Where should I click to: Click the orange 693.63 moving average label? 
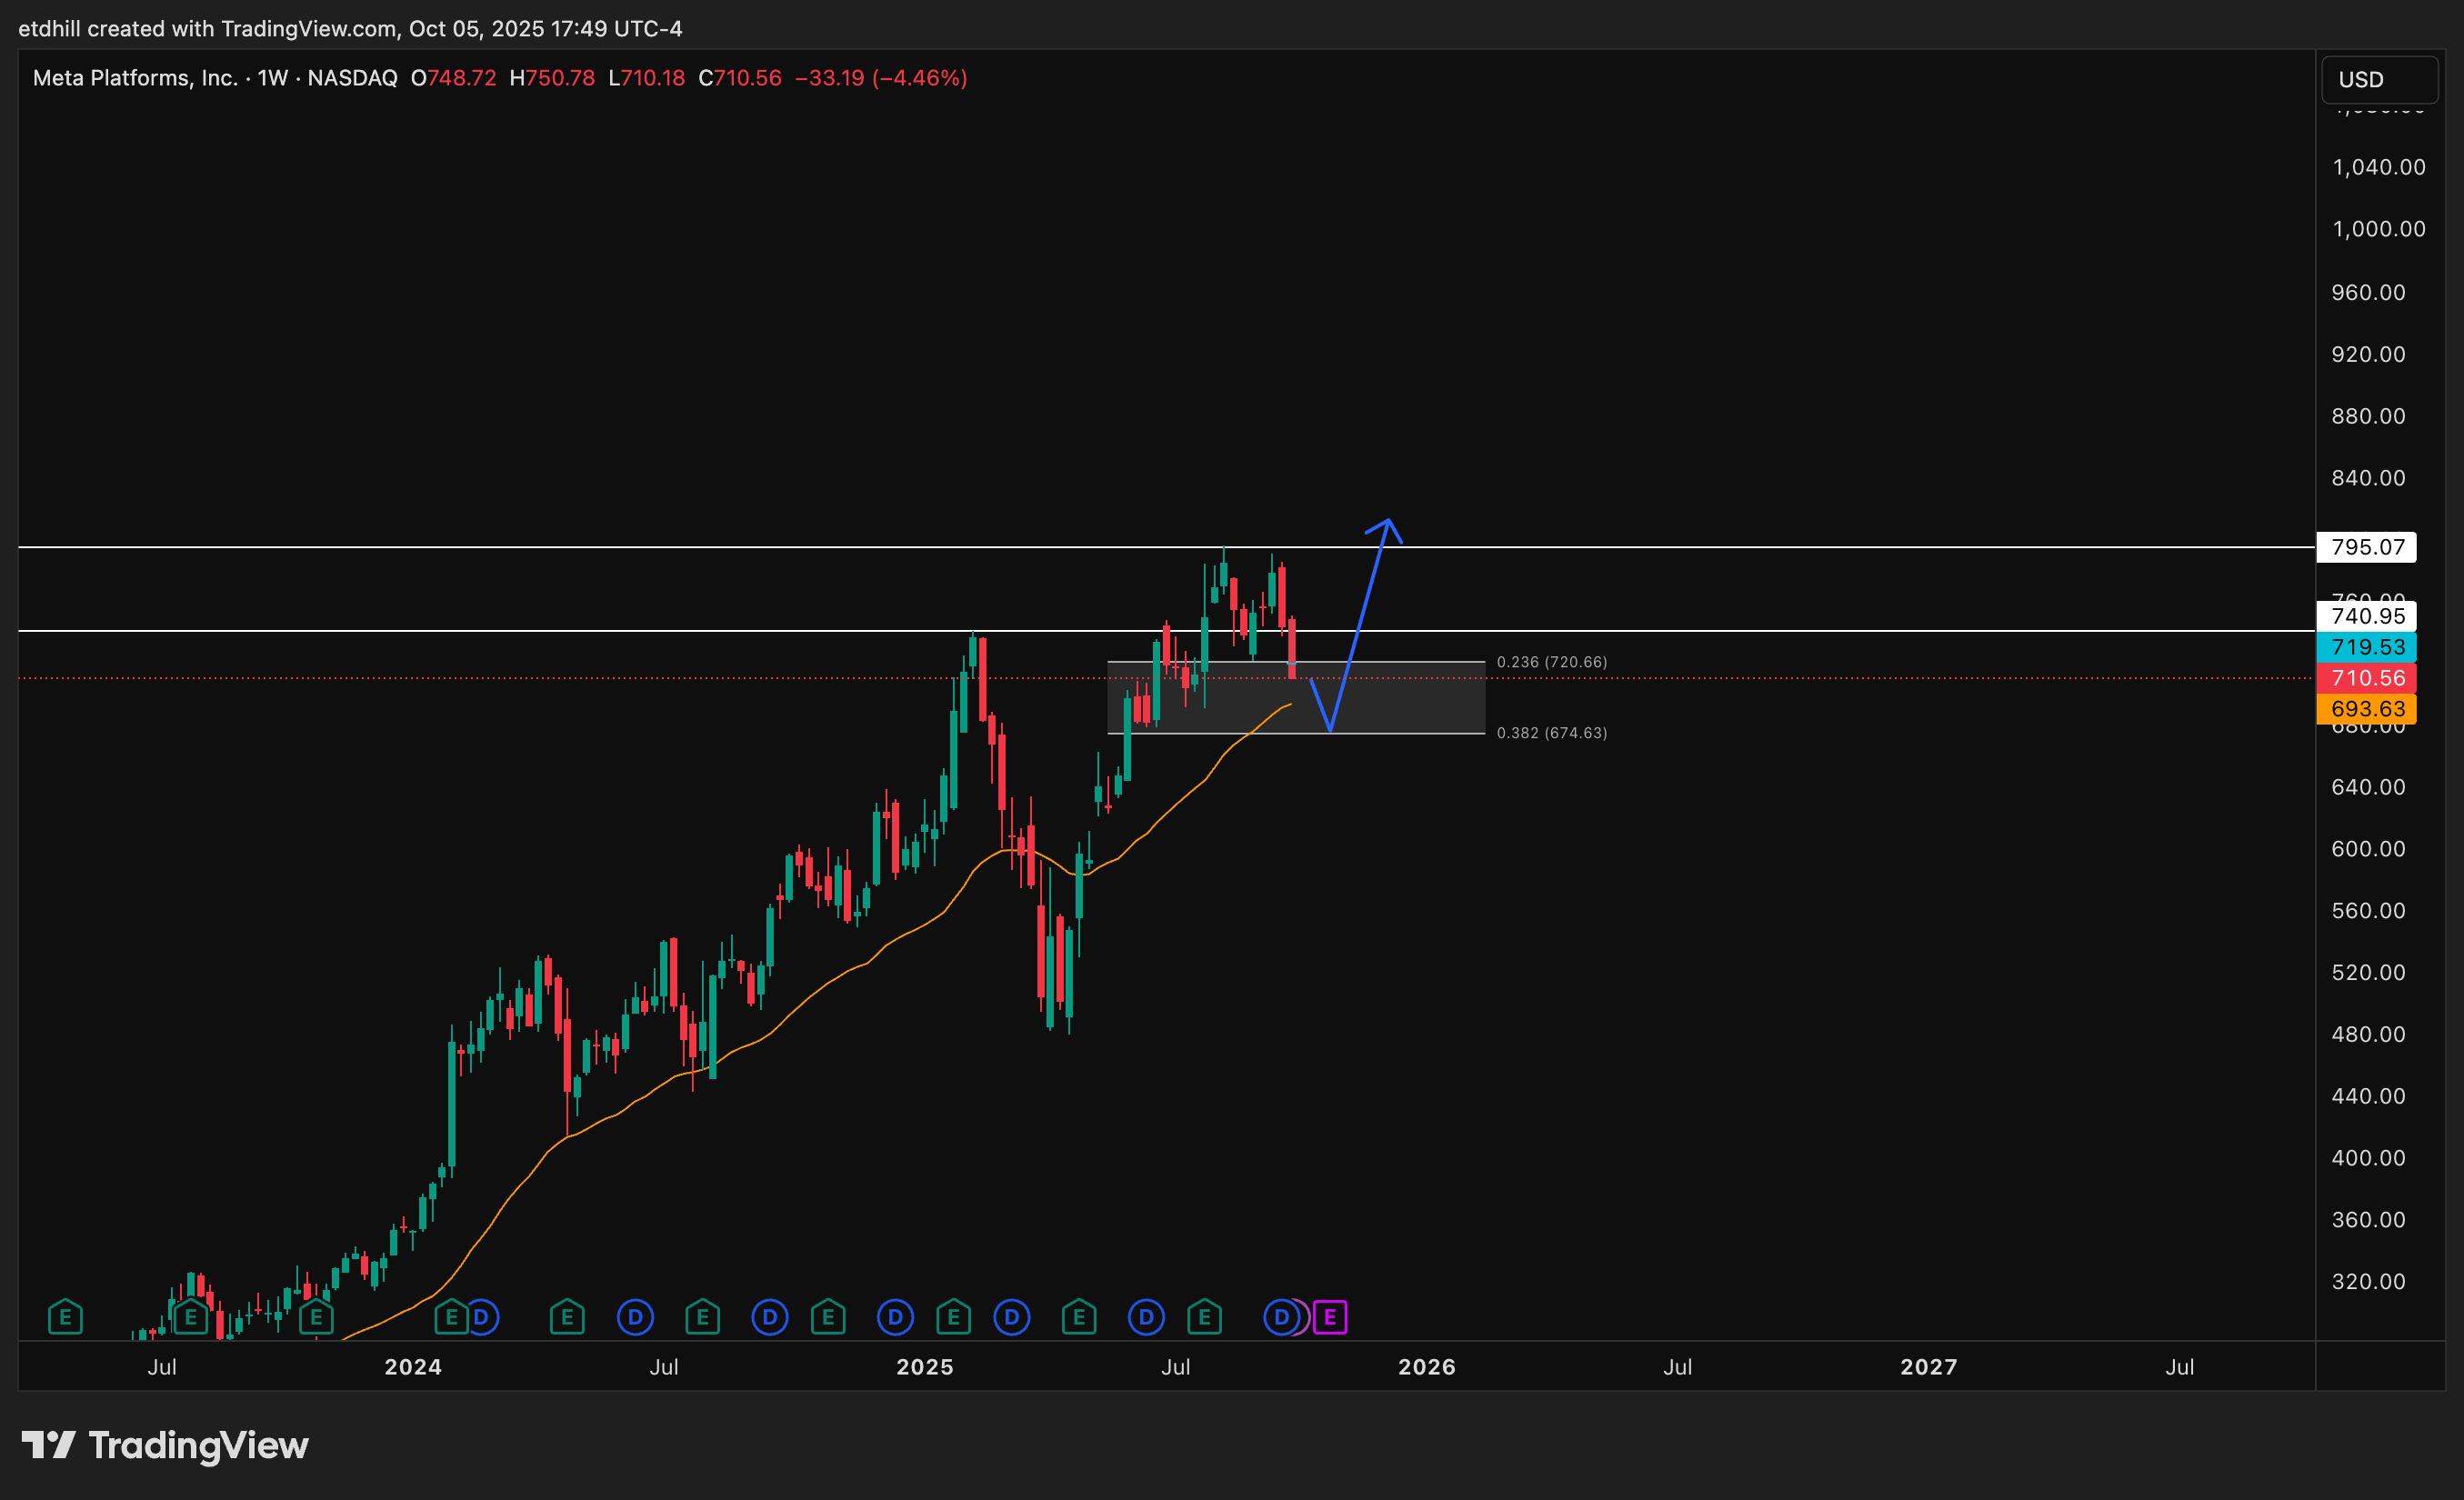point(2367,709)
